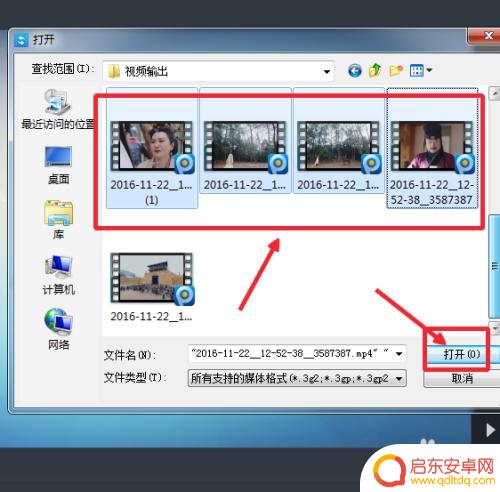Go up one folder level
The image size is (500, 492).
[x=375, y=70]
